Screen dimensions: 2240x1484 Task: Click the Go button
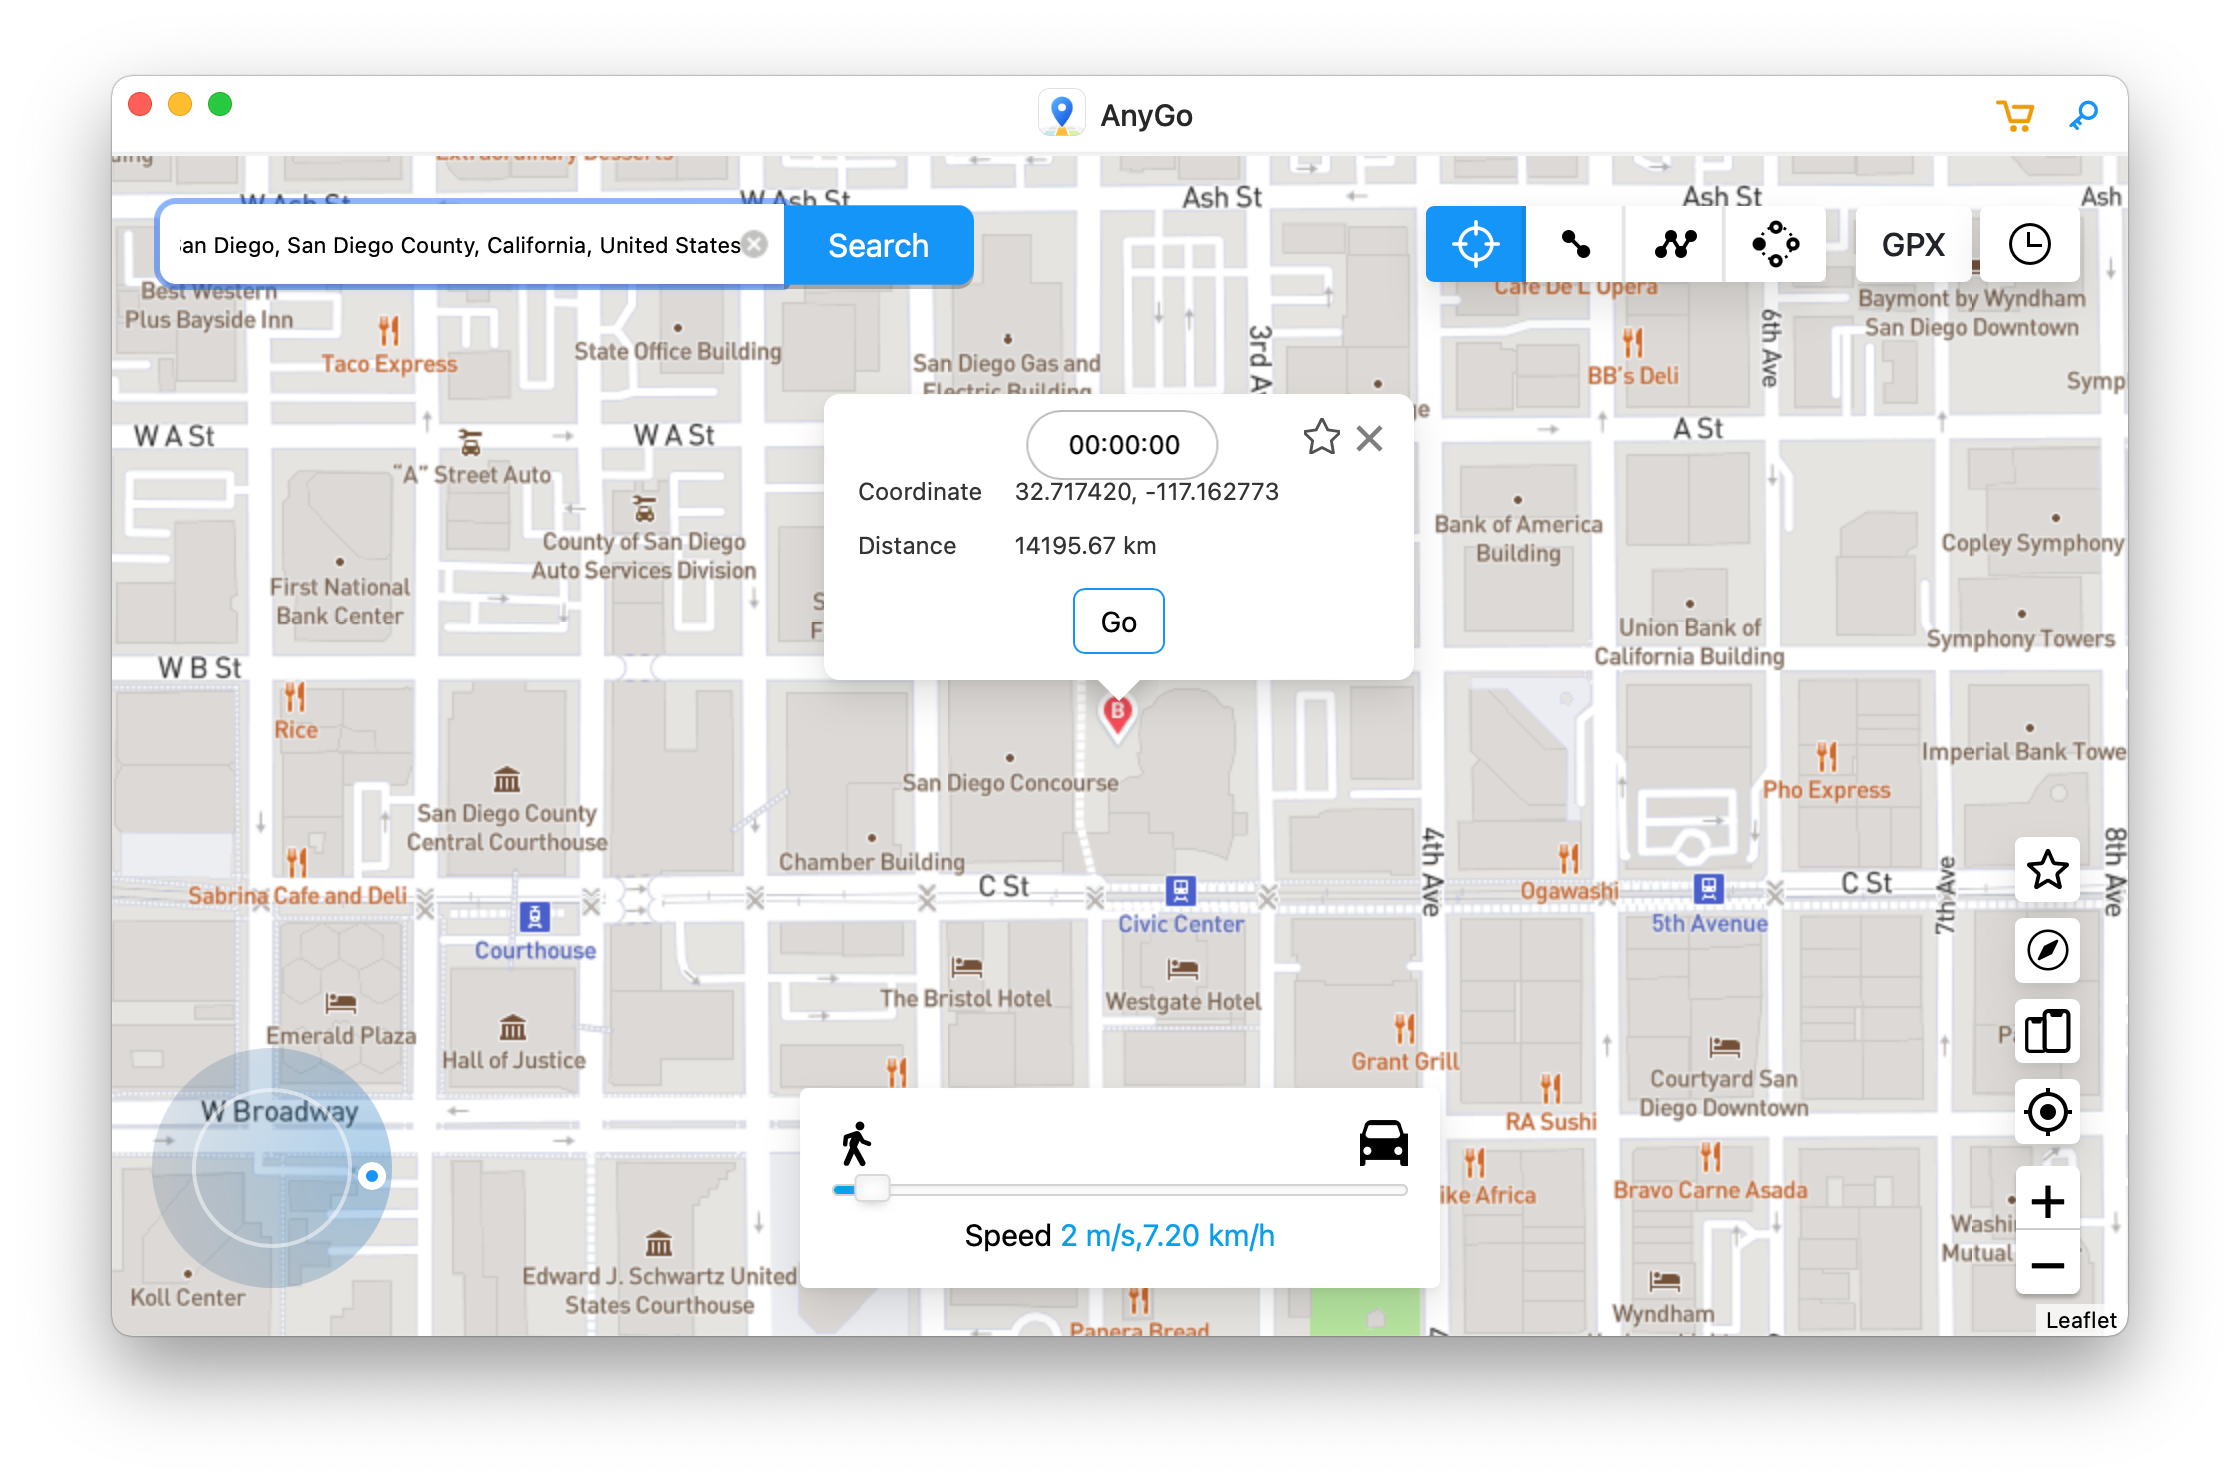1118,621
